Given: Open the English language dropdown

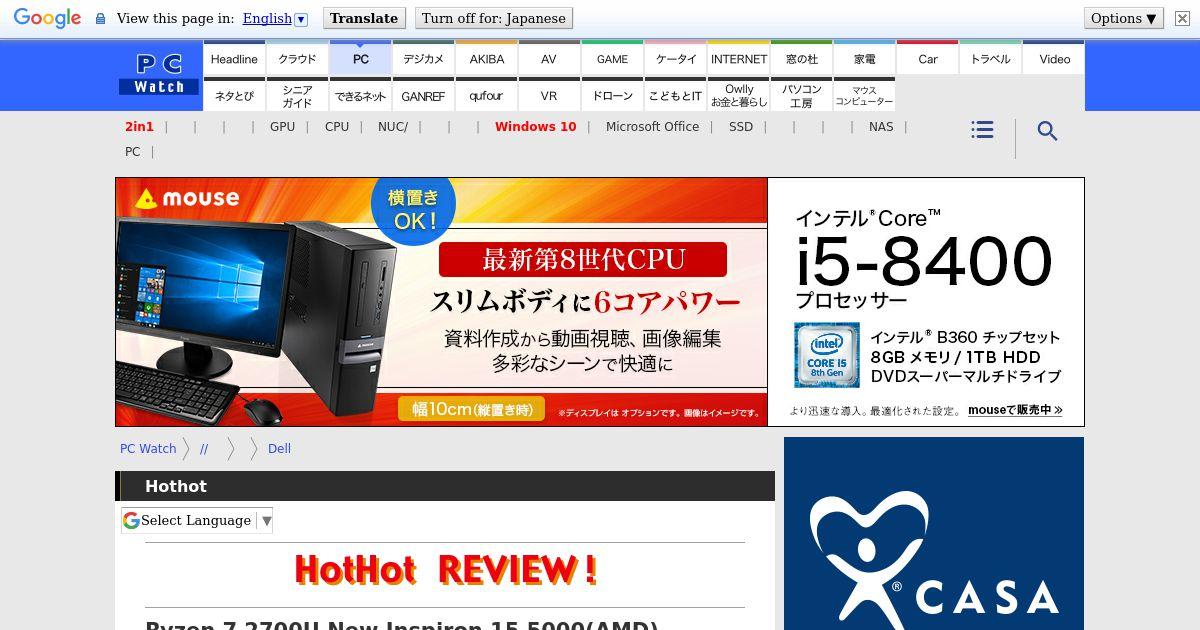Looking at the screenshot, I should (275, 18).
